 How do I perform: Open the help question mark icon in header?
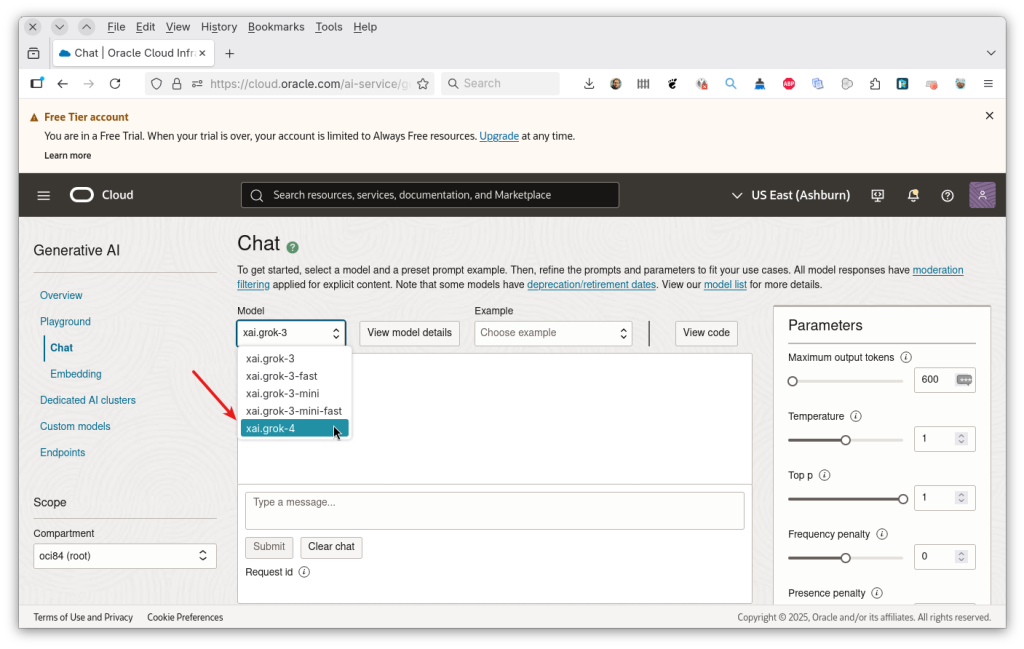coord(948,195)
